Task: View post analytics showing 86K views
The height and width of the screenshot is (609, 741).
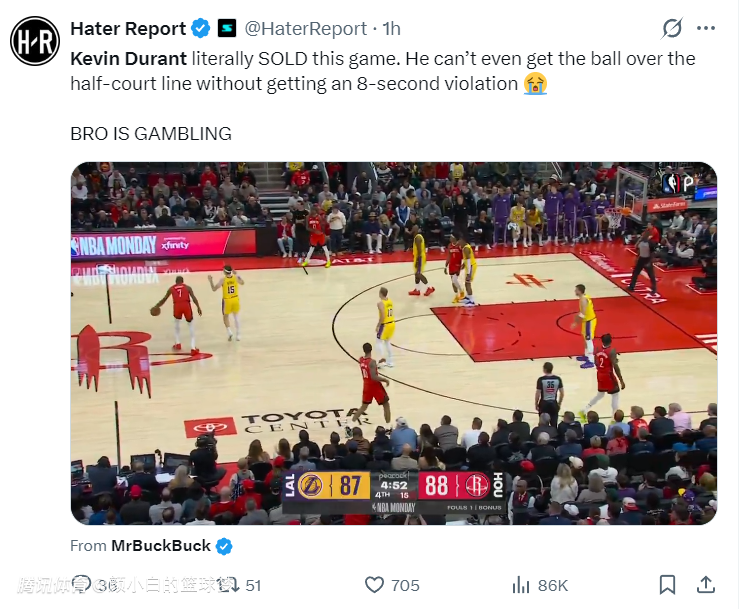Action: [x=540, y=585]
